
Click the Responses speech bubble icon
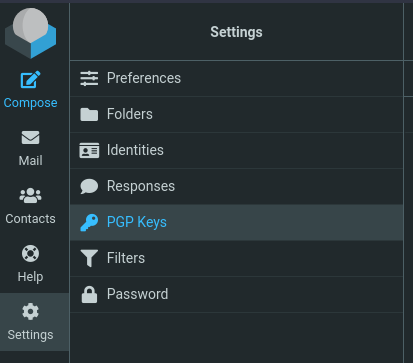coord(89,186)
